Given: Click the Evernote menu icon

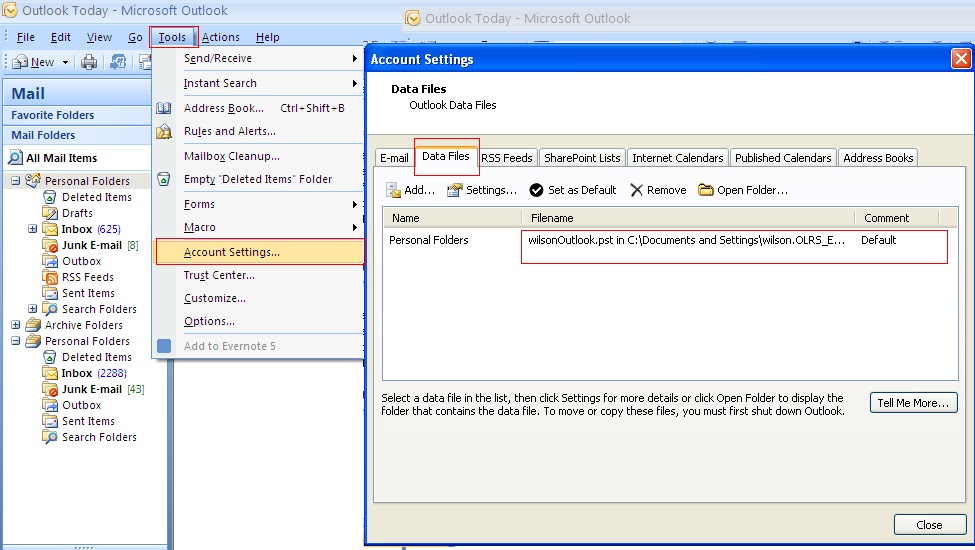Looking at the screenshot, I should (x=164, y=346).
